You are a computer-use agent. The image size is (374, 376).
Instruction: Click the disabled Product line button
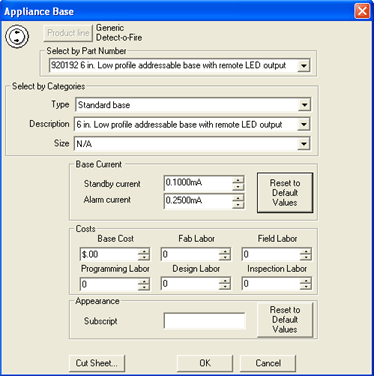(68, 33)
